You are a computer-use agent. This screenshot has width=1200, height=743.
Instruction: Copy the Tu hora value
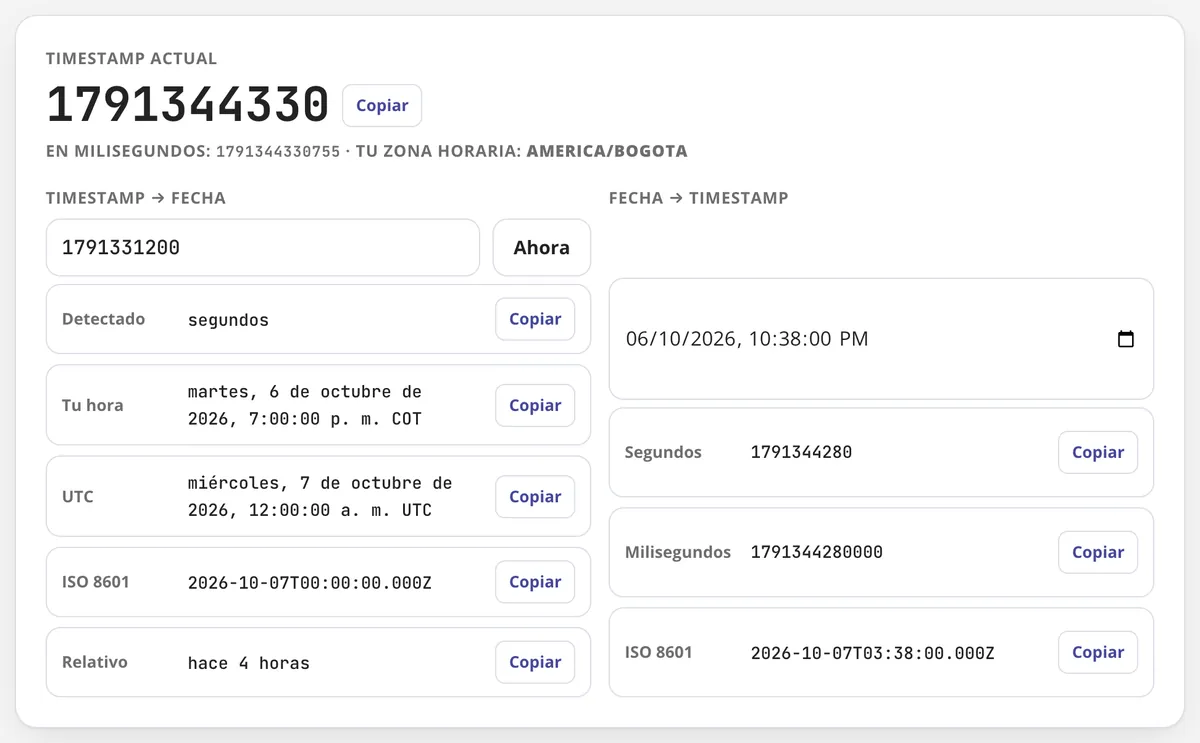tap(535, 405)
